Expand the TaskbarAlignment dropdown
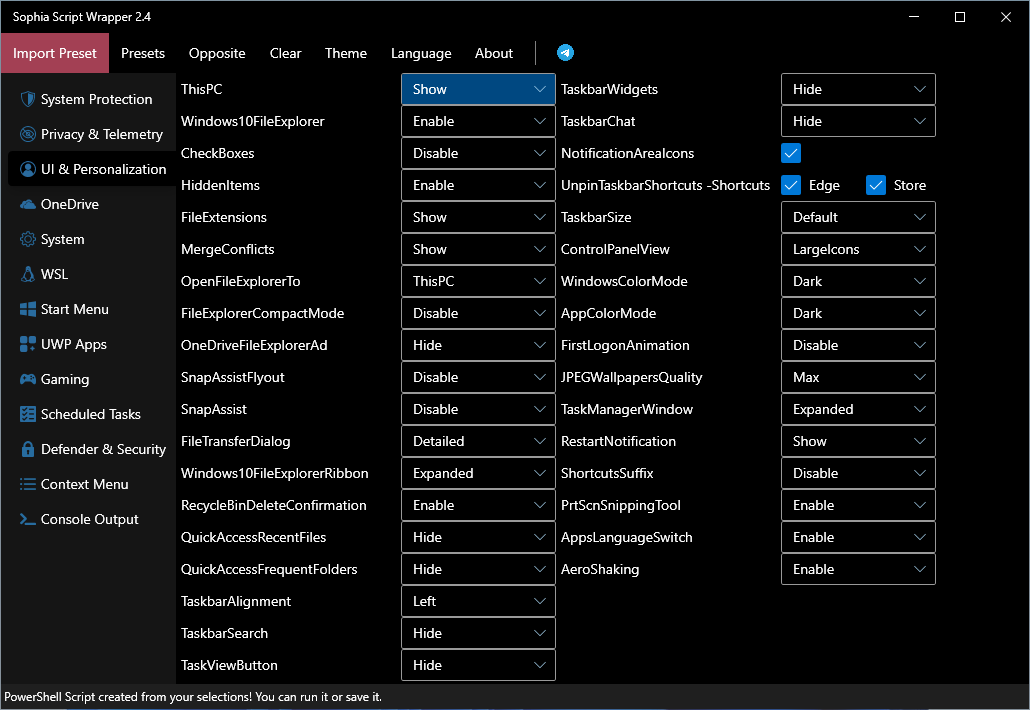This screenshot has height=710, width=1030. [478, 602]
